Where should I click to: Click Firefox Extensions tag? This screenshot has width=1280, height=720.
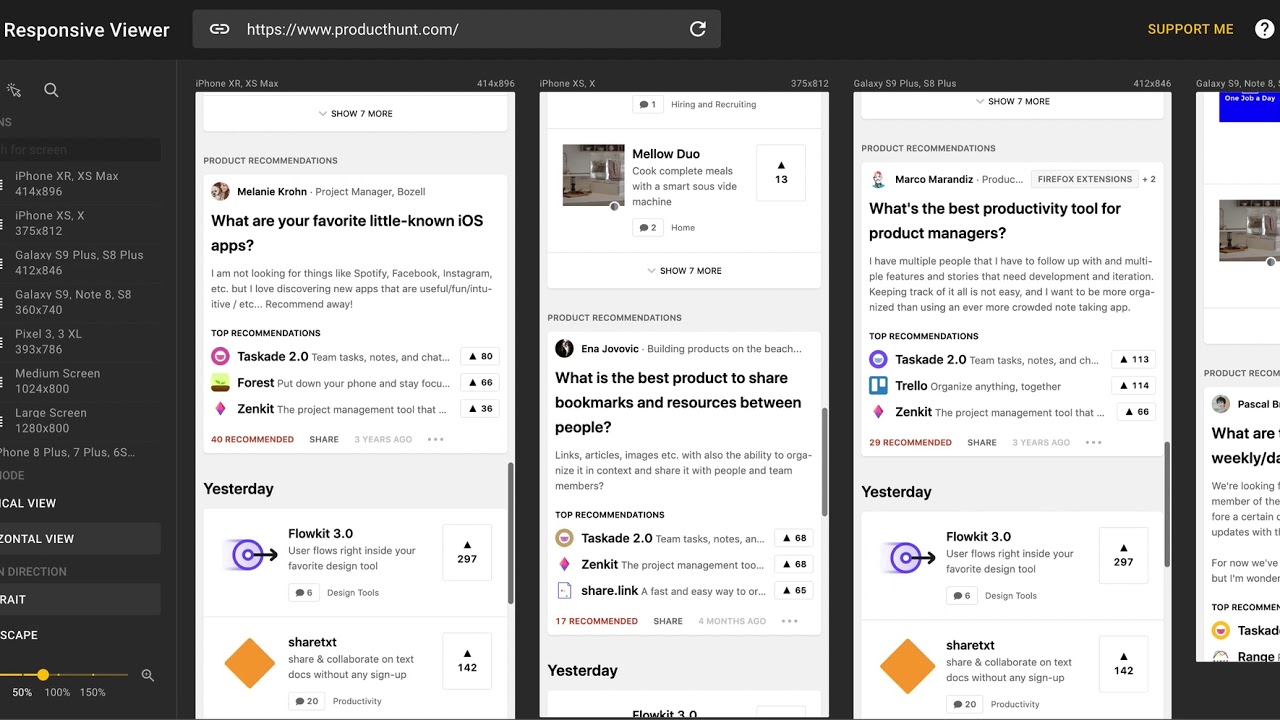click(1084, 179)
